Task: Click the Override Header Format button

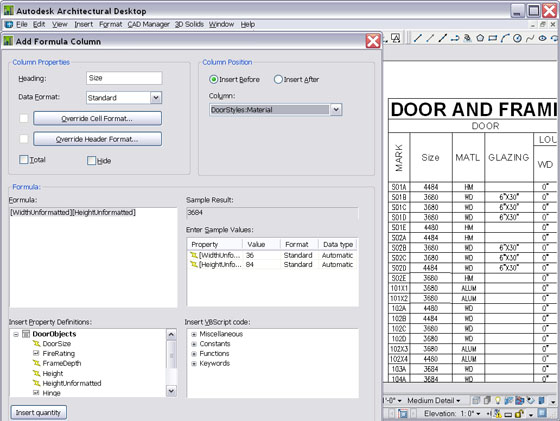Action: tap(97, 139)
